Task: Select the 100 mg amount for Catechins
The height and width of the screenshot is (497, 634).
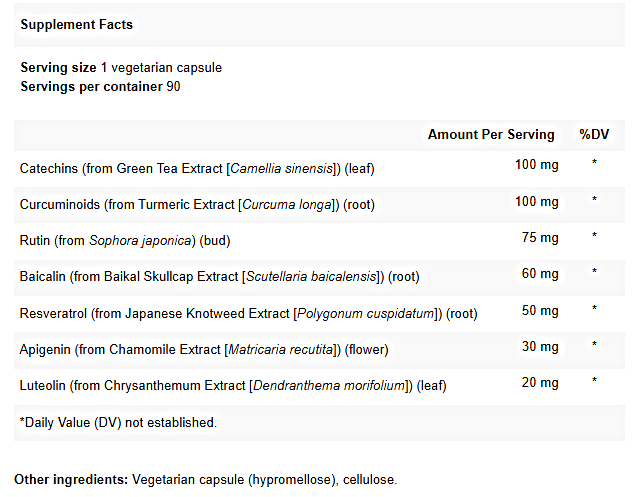Action: click(x=537, y=165)
